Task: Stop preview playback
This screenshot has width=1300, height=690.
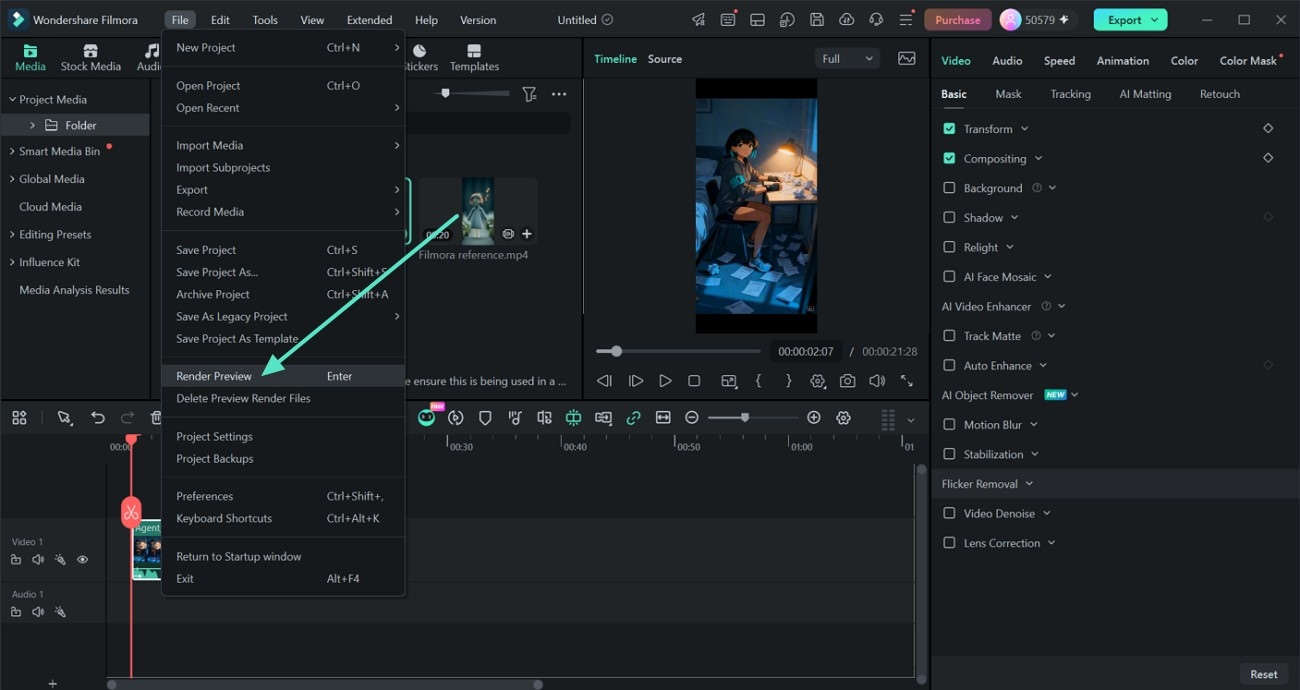Action: 694,381
